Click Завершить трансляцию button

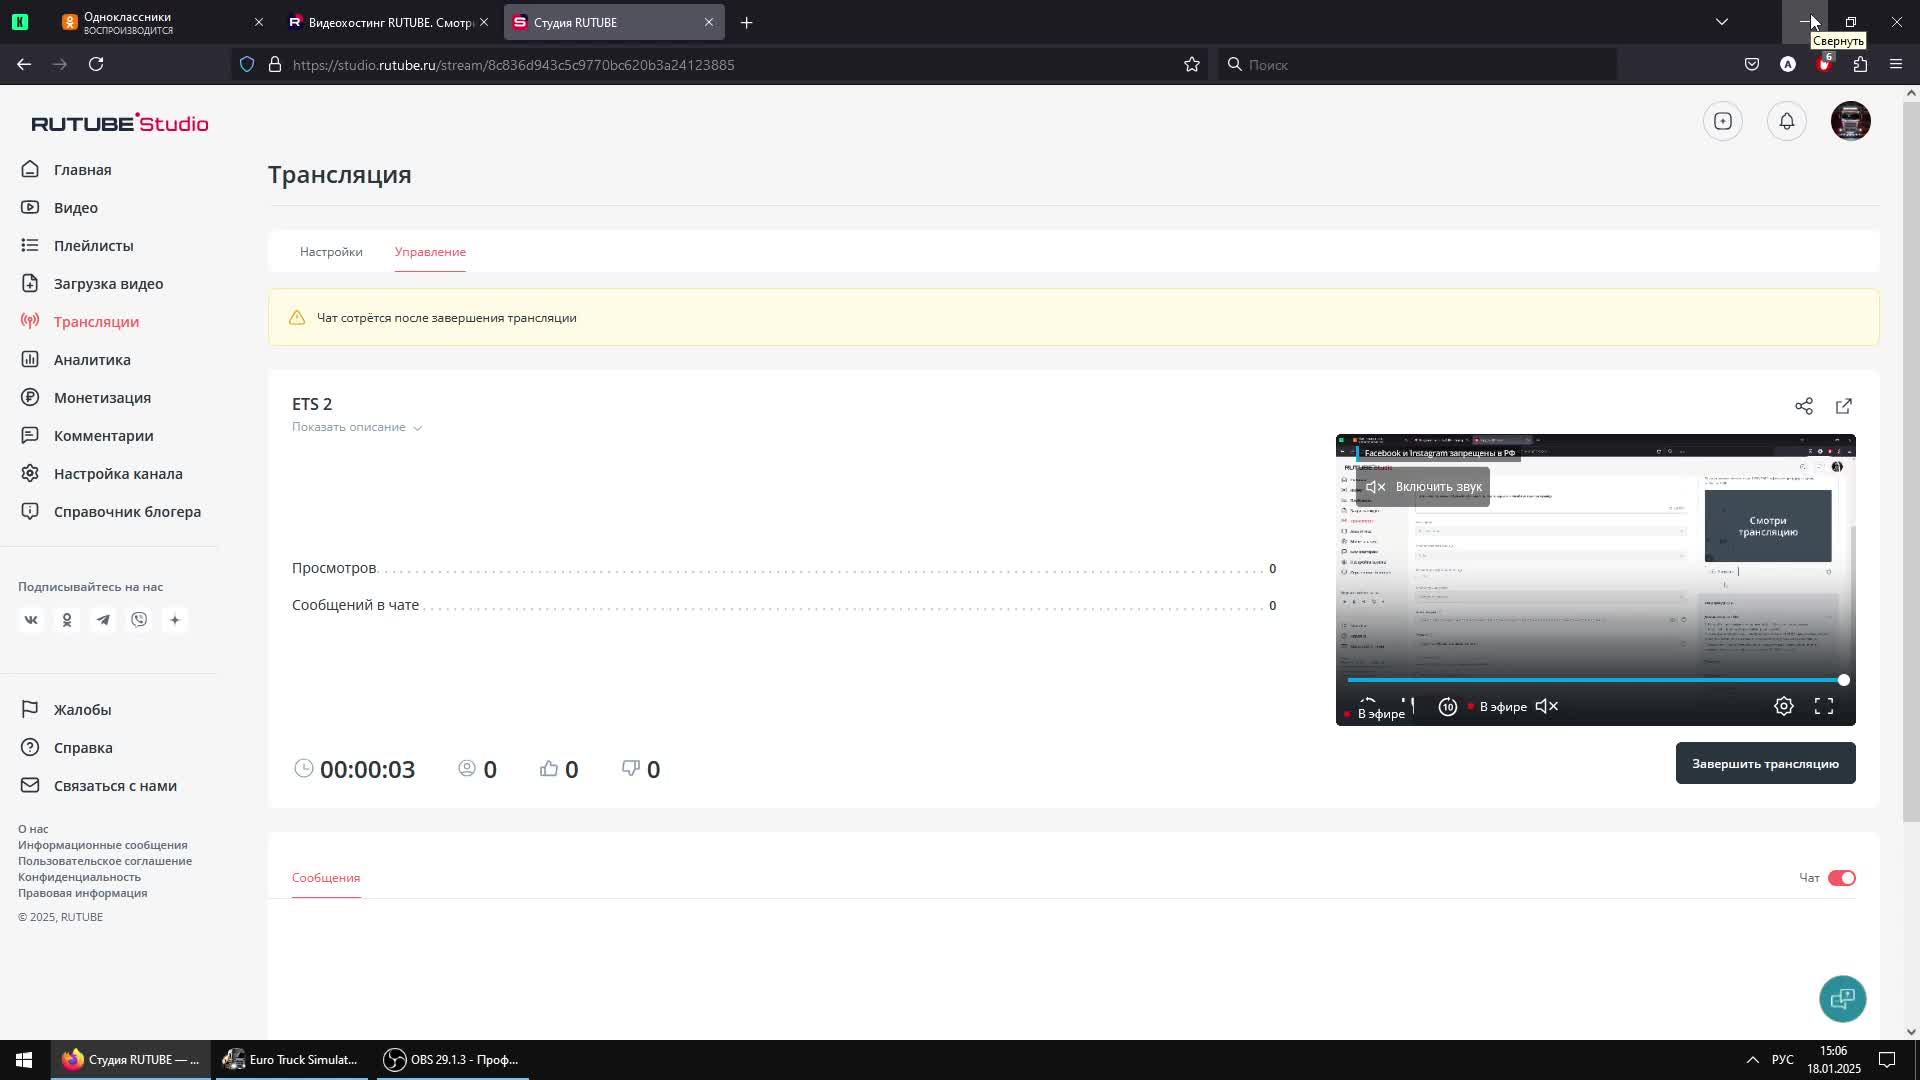(x=1765, y=763)
